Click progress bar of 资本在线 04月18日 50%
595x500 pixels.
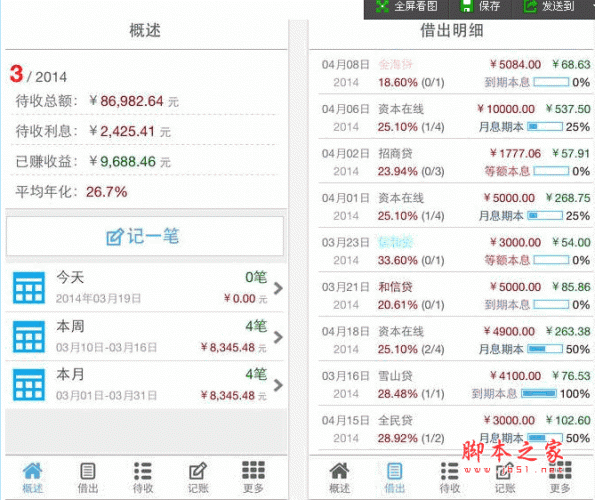point(545,349)
